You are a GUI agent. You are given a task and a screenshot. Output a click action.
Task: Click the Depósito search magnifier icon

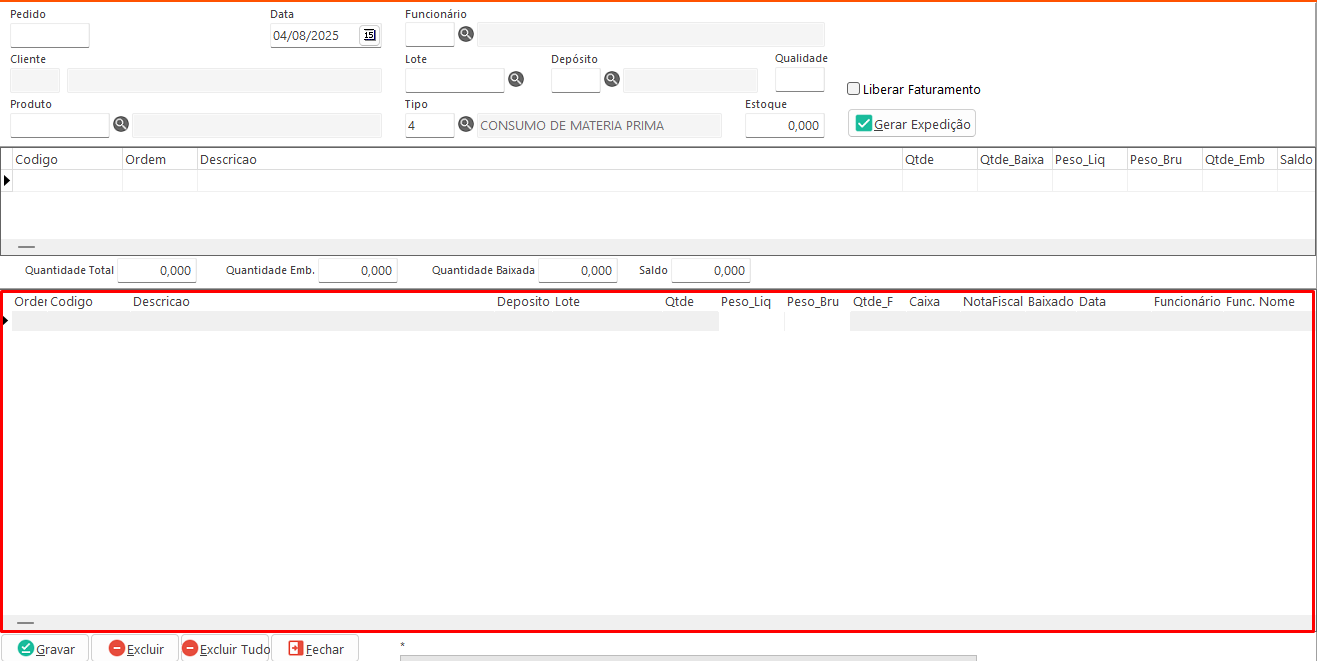[611, 80]
